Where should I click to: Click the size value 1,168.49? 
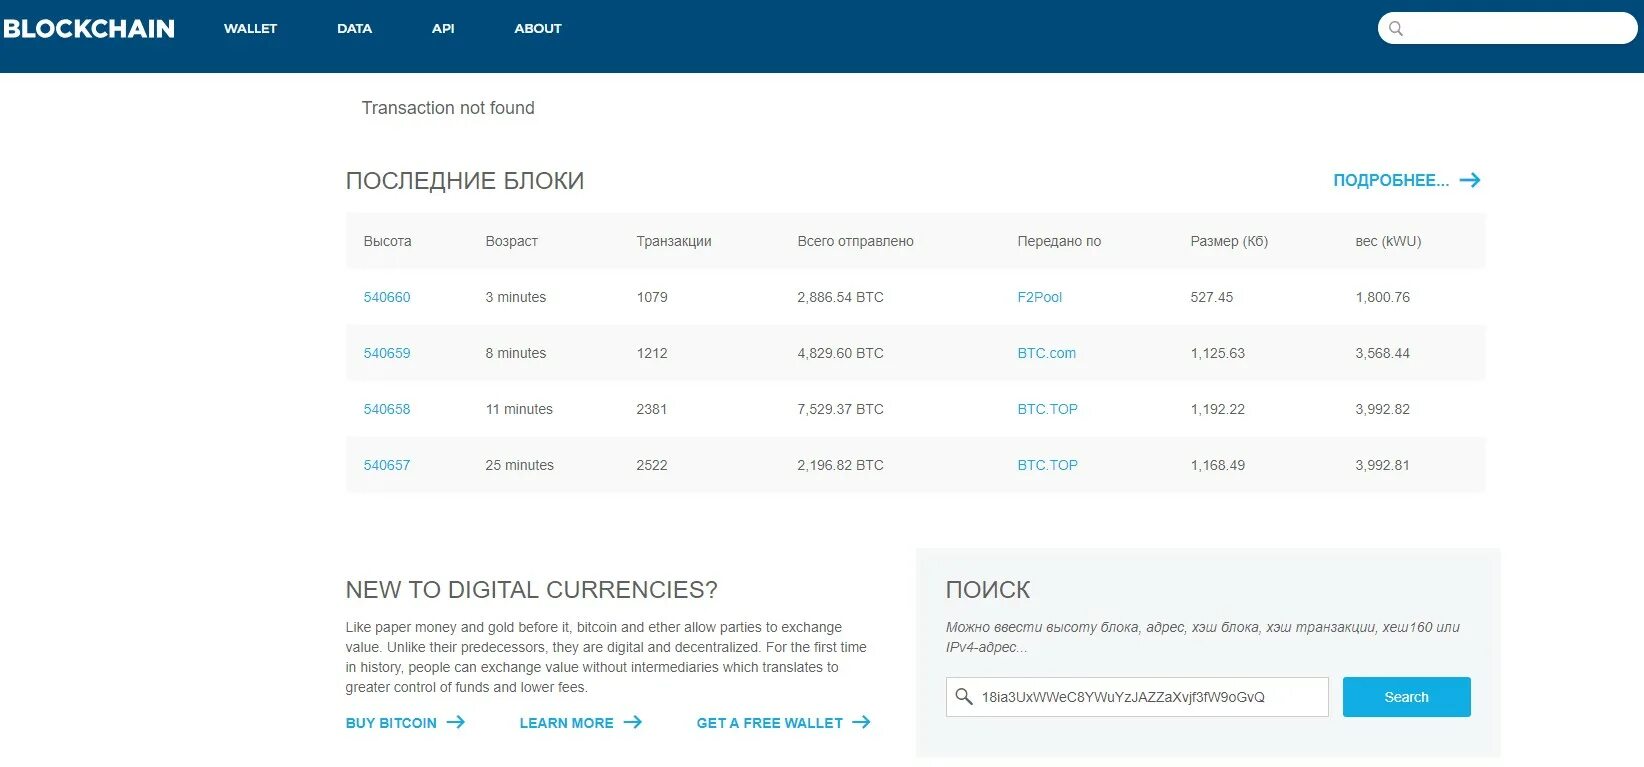pyautogui.click(x=1218, y=465)
